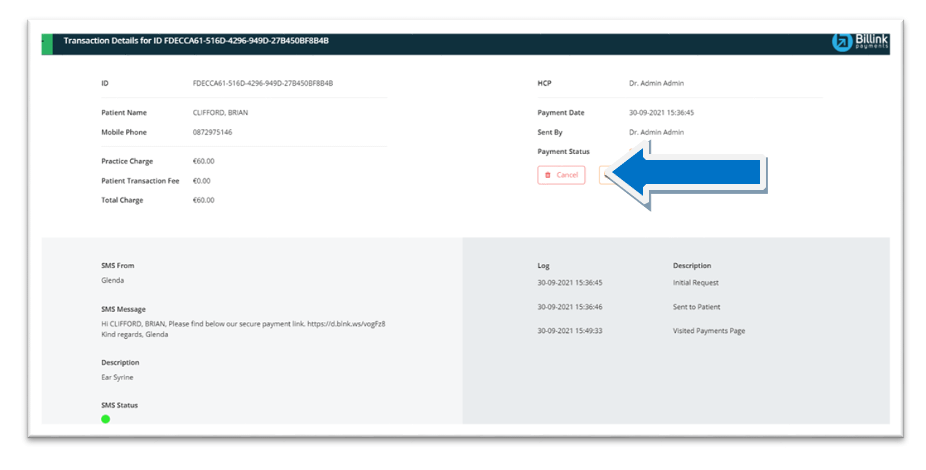Click the HCP value Dr. Admin Admin

tap(656, 83)
